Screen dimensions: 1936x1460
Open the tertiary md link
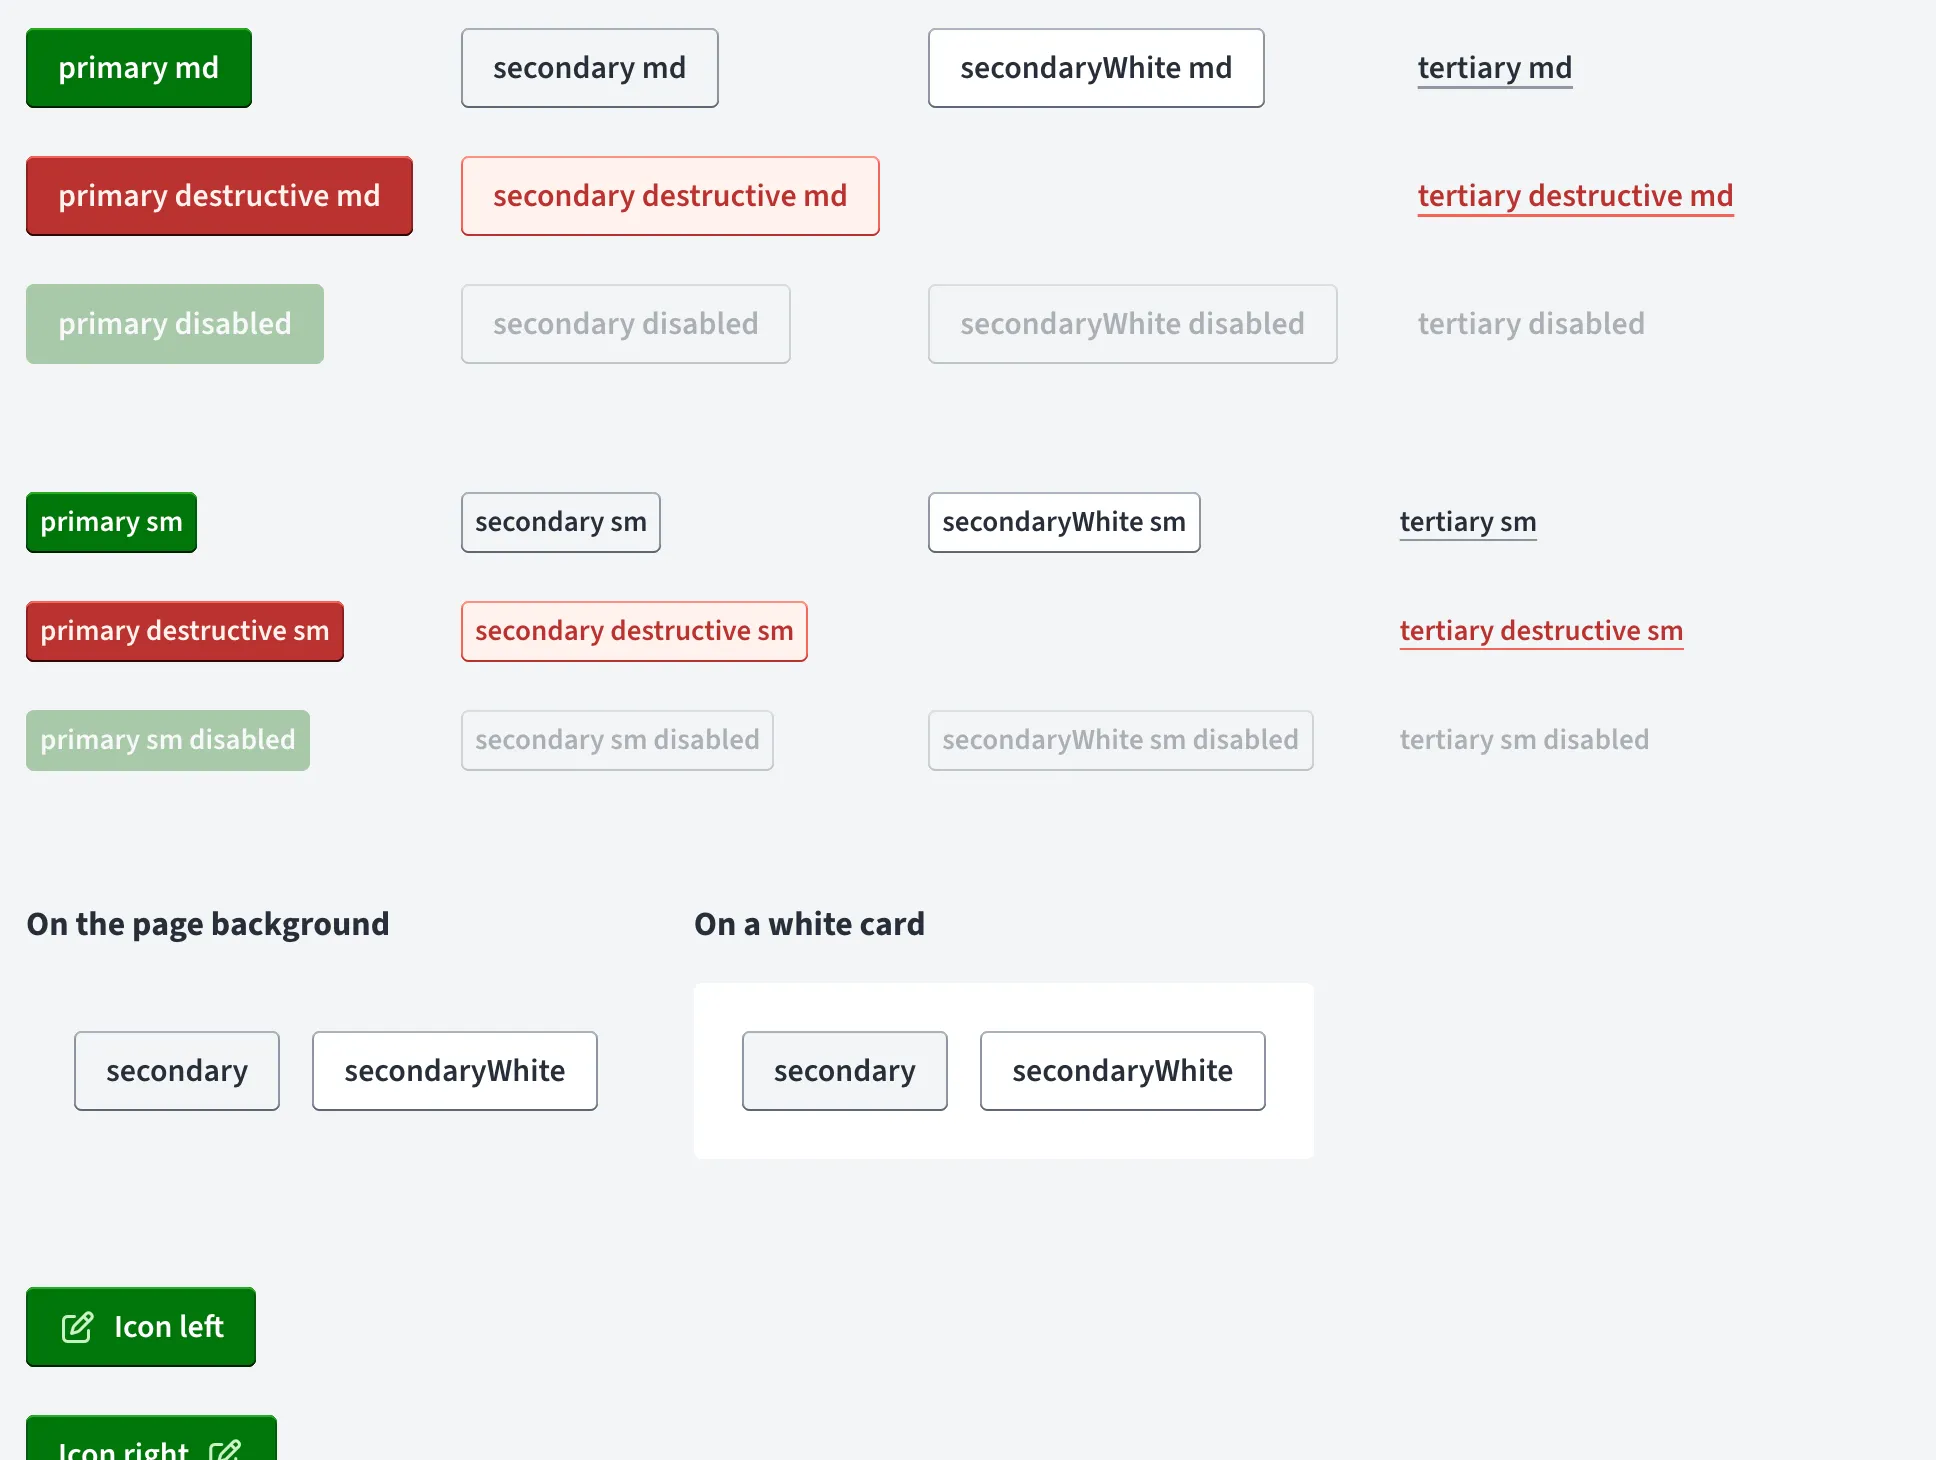pyautogui.click(x=1495, y=69)
